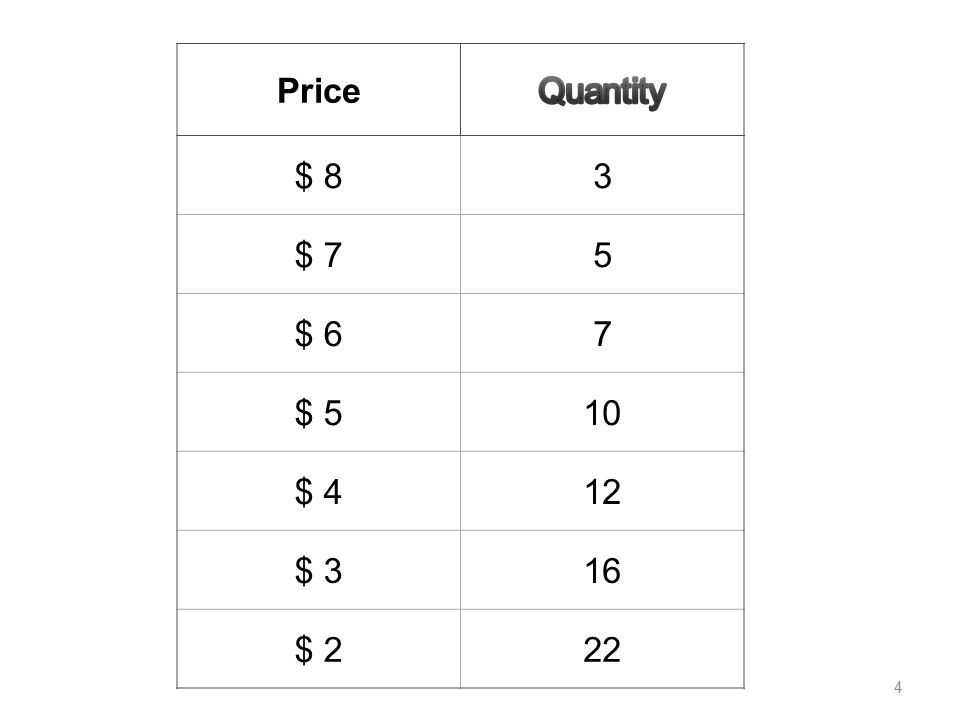The width and height of the screenshot is (960, 720).
Task: Click the slide number 4
Action: pos(898,688)
